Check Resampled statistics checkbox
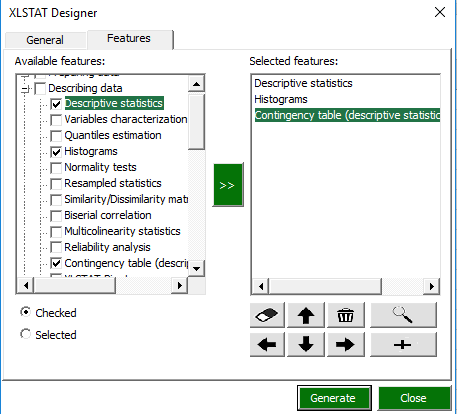 coord(56,184)
